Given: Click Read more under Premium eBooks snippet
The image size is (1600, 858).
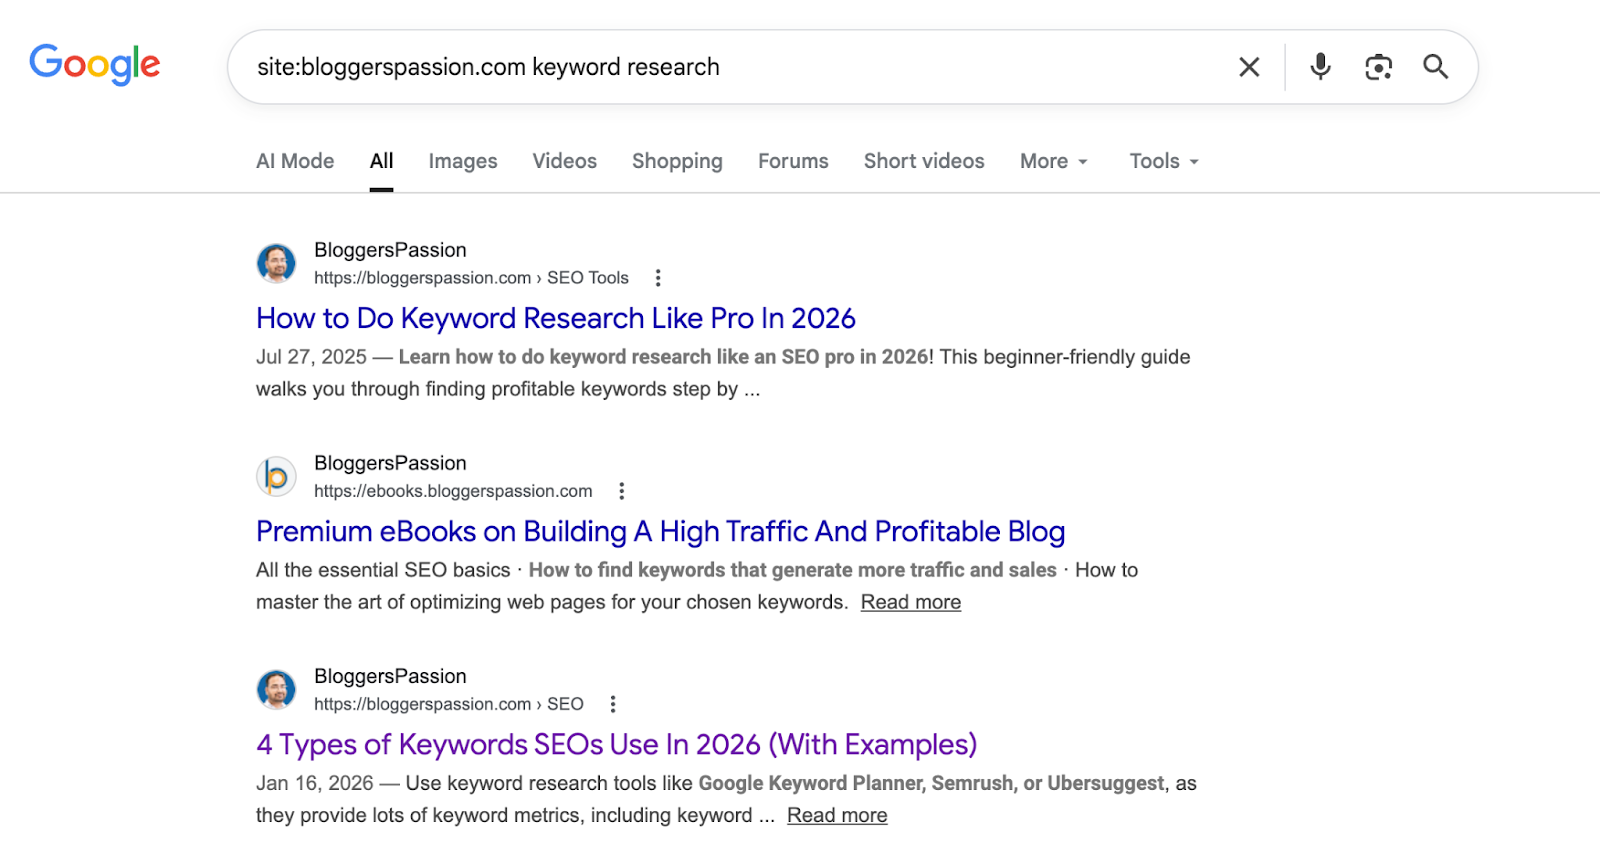Looking at the screenshot, I should tap(910, 602).
